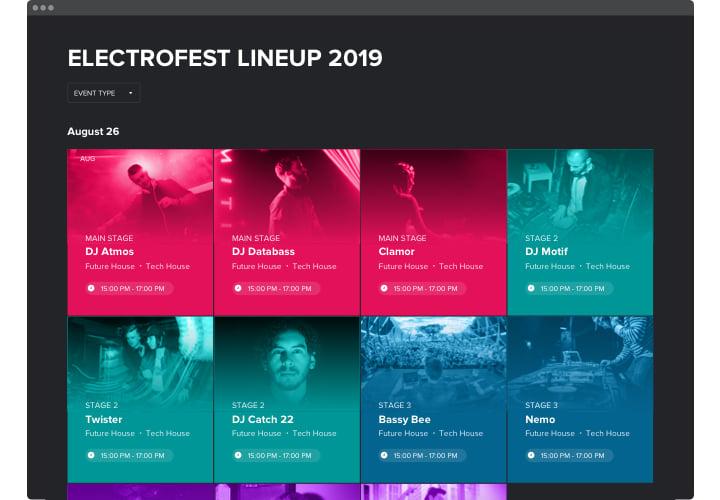Click Future House tag on Bassy Bee card

(x=403, y=433)
